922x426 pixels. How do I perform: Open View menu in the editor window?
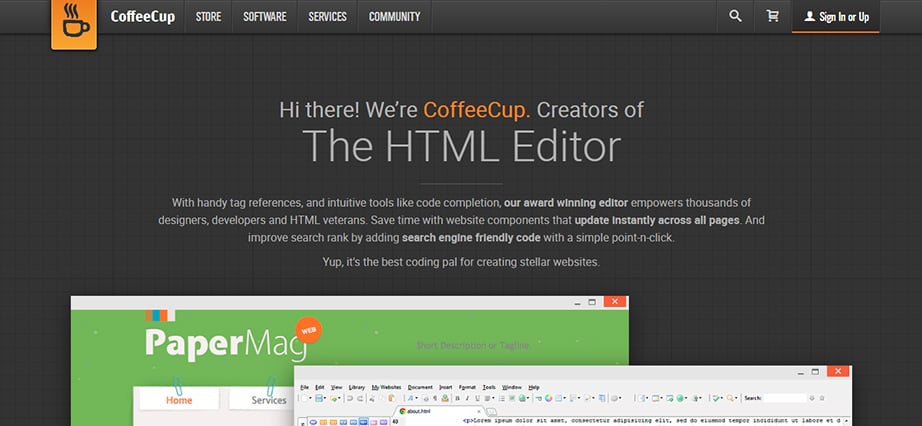click(x=336, y=387)
